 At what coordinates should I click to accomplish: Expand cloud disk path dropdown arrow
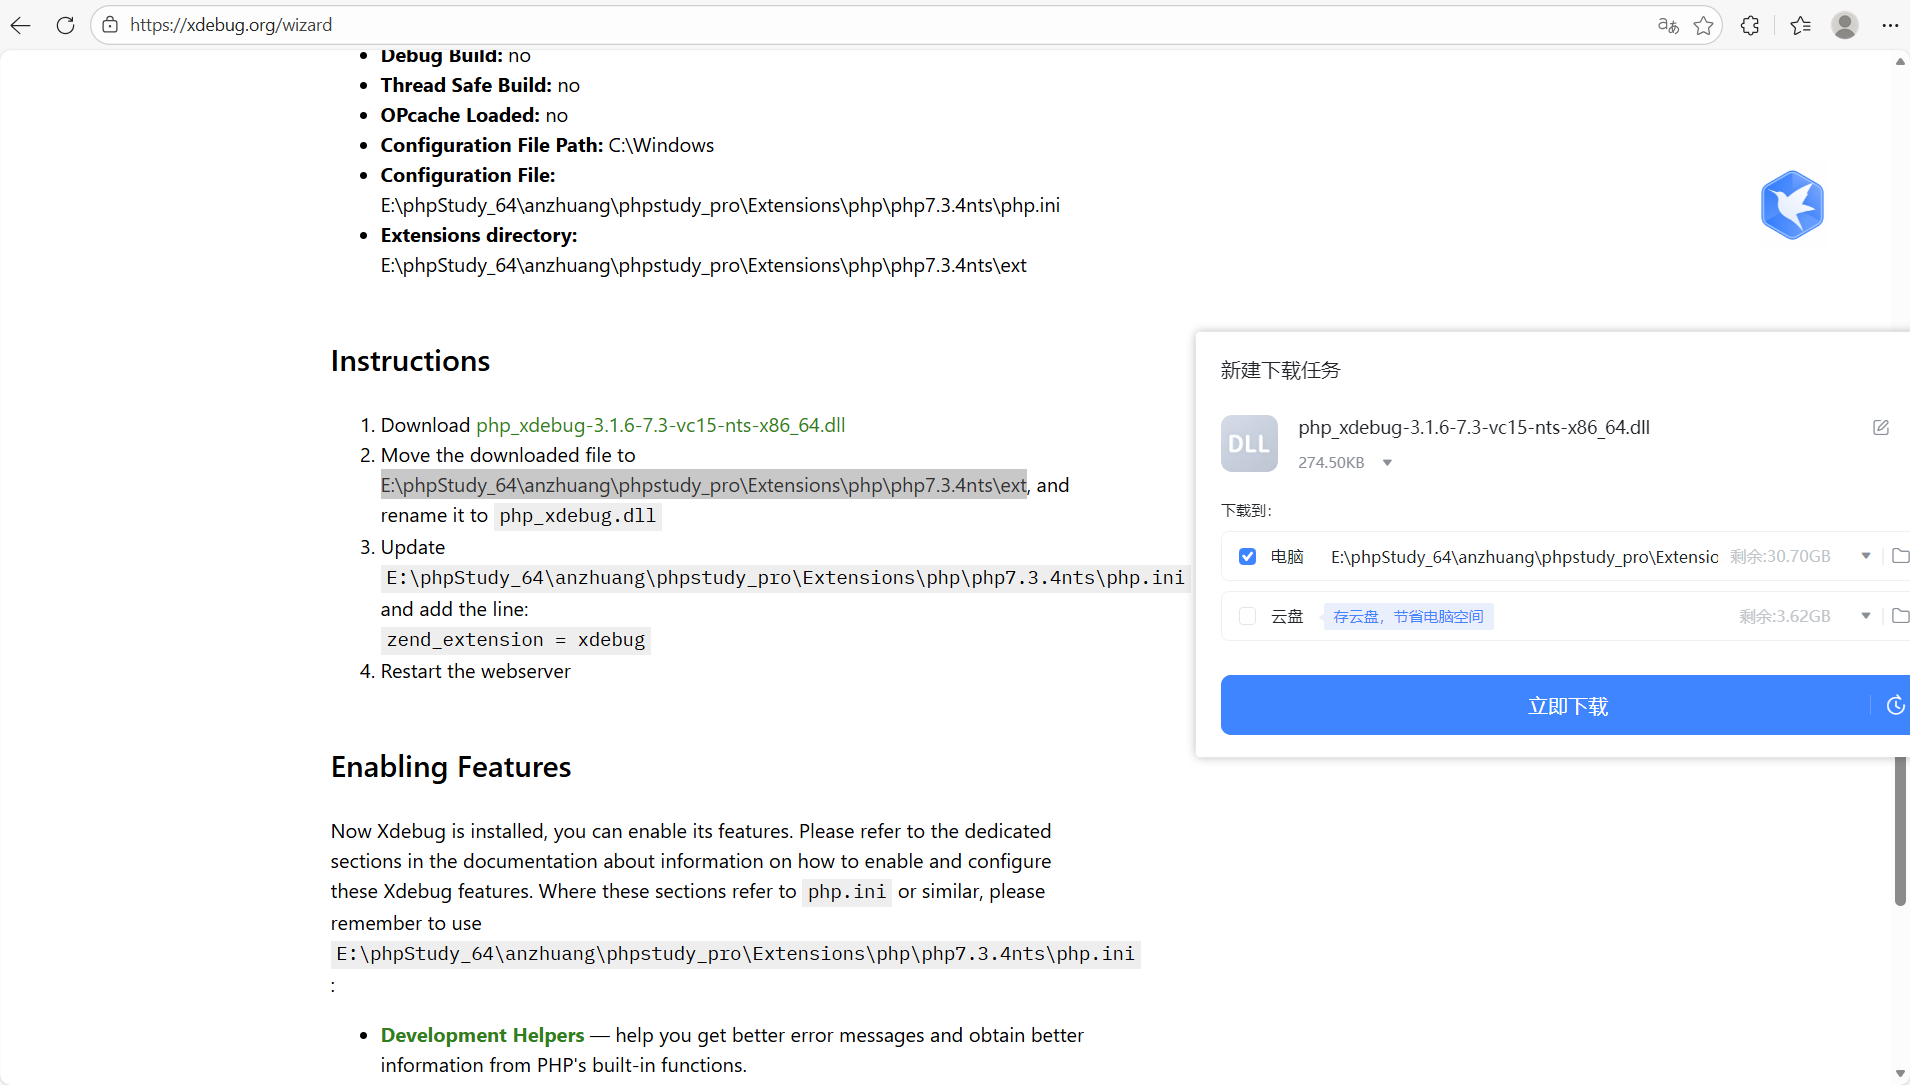1866,616
